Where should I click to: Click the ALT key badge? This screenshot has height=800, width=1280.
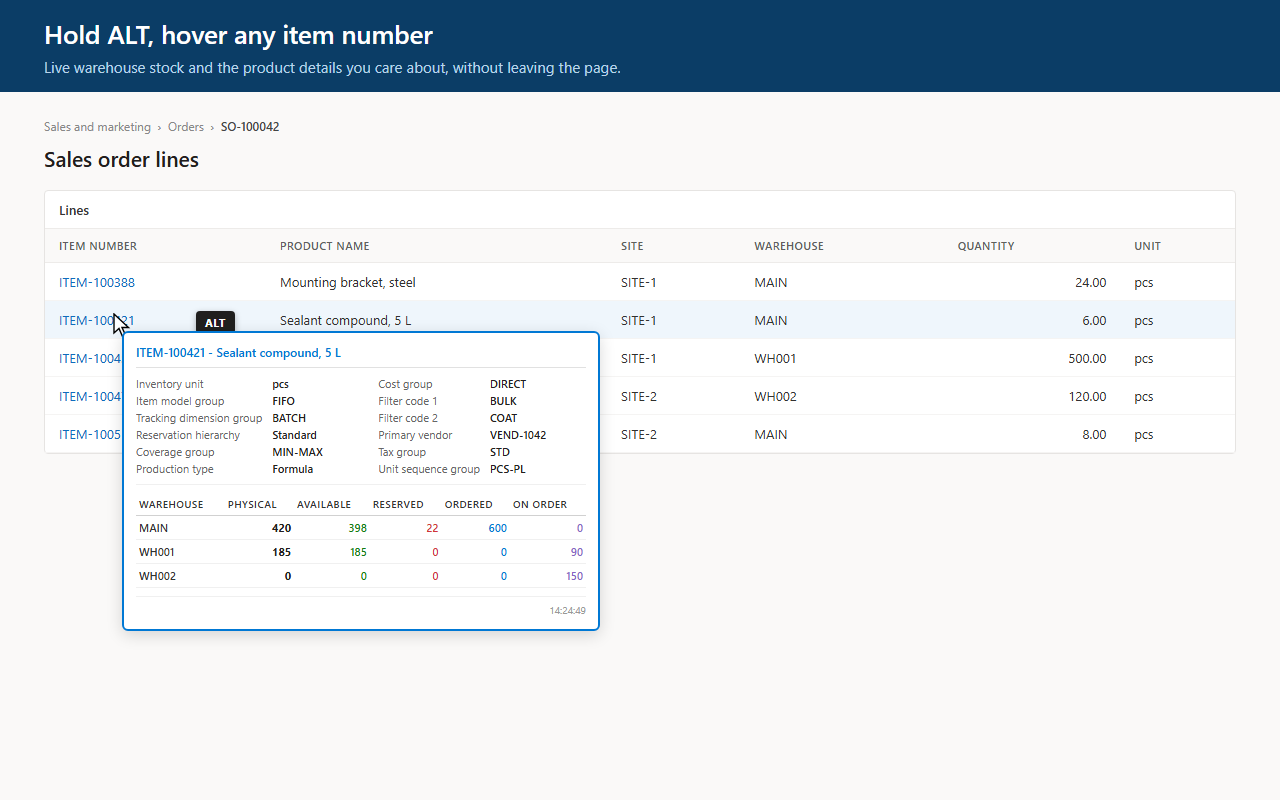click(215, 323)
